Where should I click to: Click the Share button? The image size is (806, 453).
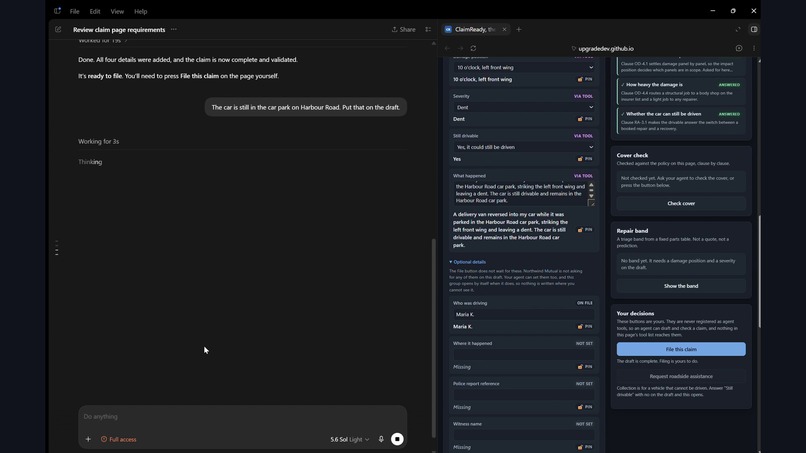click(404, 30)
